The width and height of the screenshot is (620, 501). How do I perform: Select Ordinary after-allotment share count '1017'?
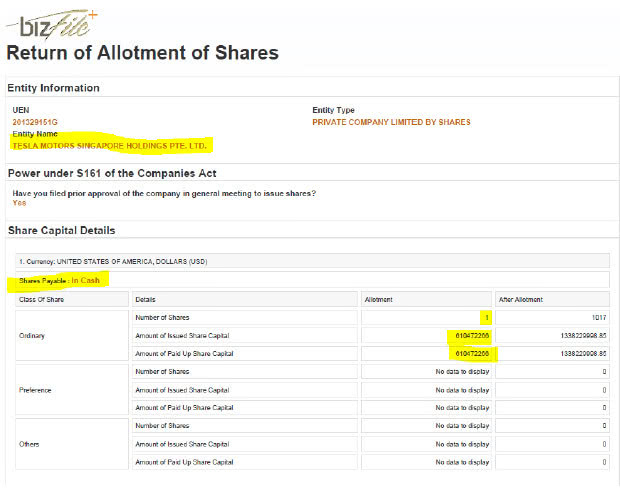click(599, 318)
